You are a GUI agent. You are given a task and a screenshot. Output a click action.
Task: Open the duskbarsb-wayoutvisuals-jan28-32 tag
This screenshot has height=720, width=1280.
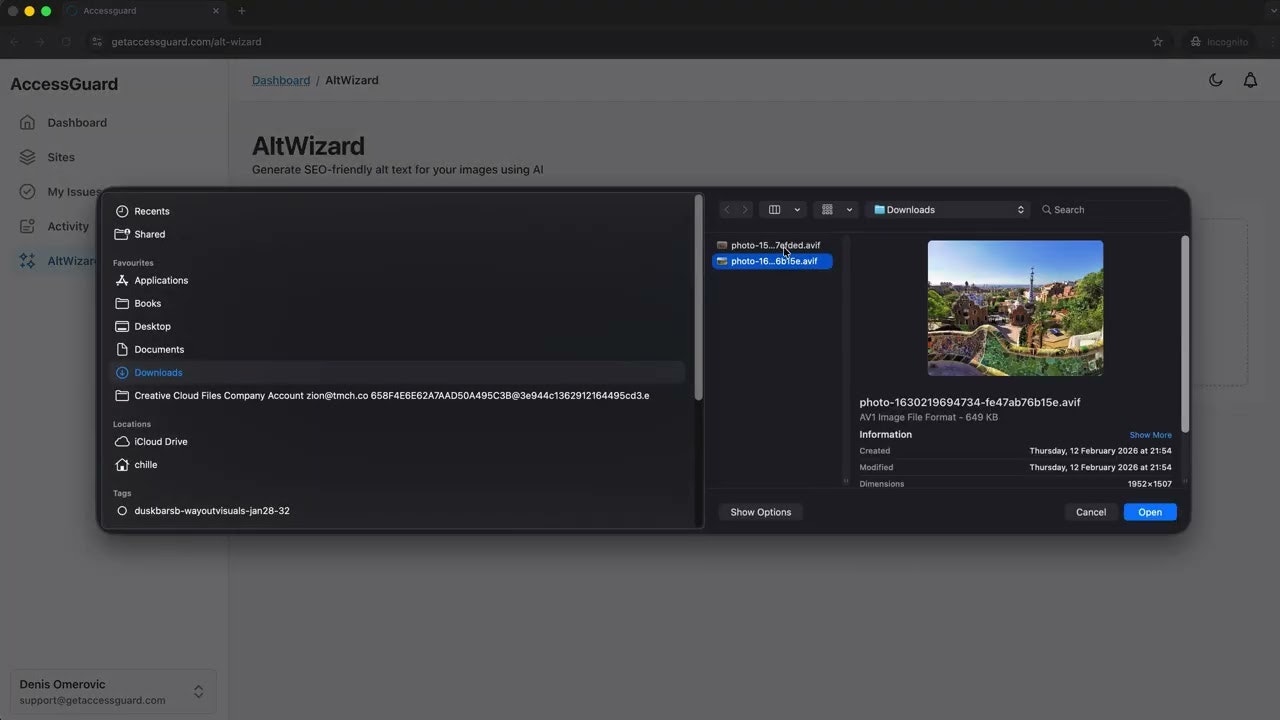click(x=211, y=510)
